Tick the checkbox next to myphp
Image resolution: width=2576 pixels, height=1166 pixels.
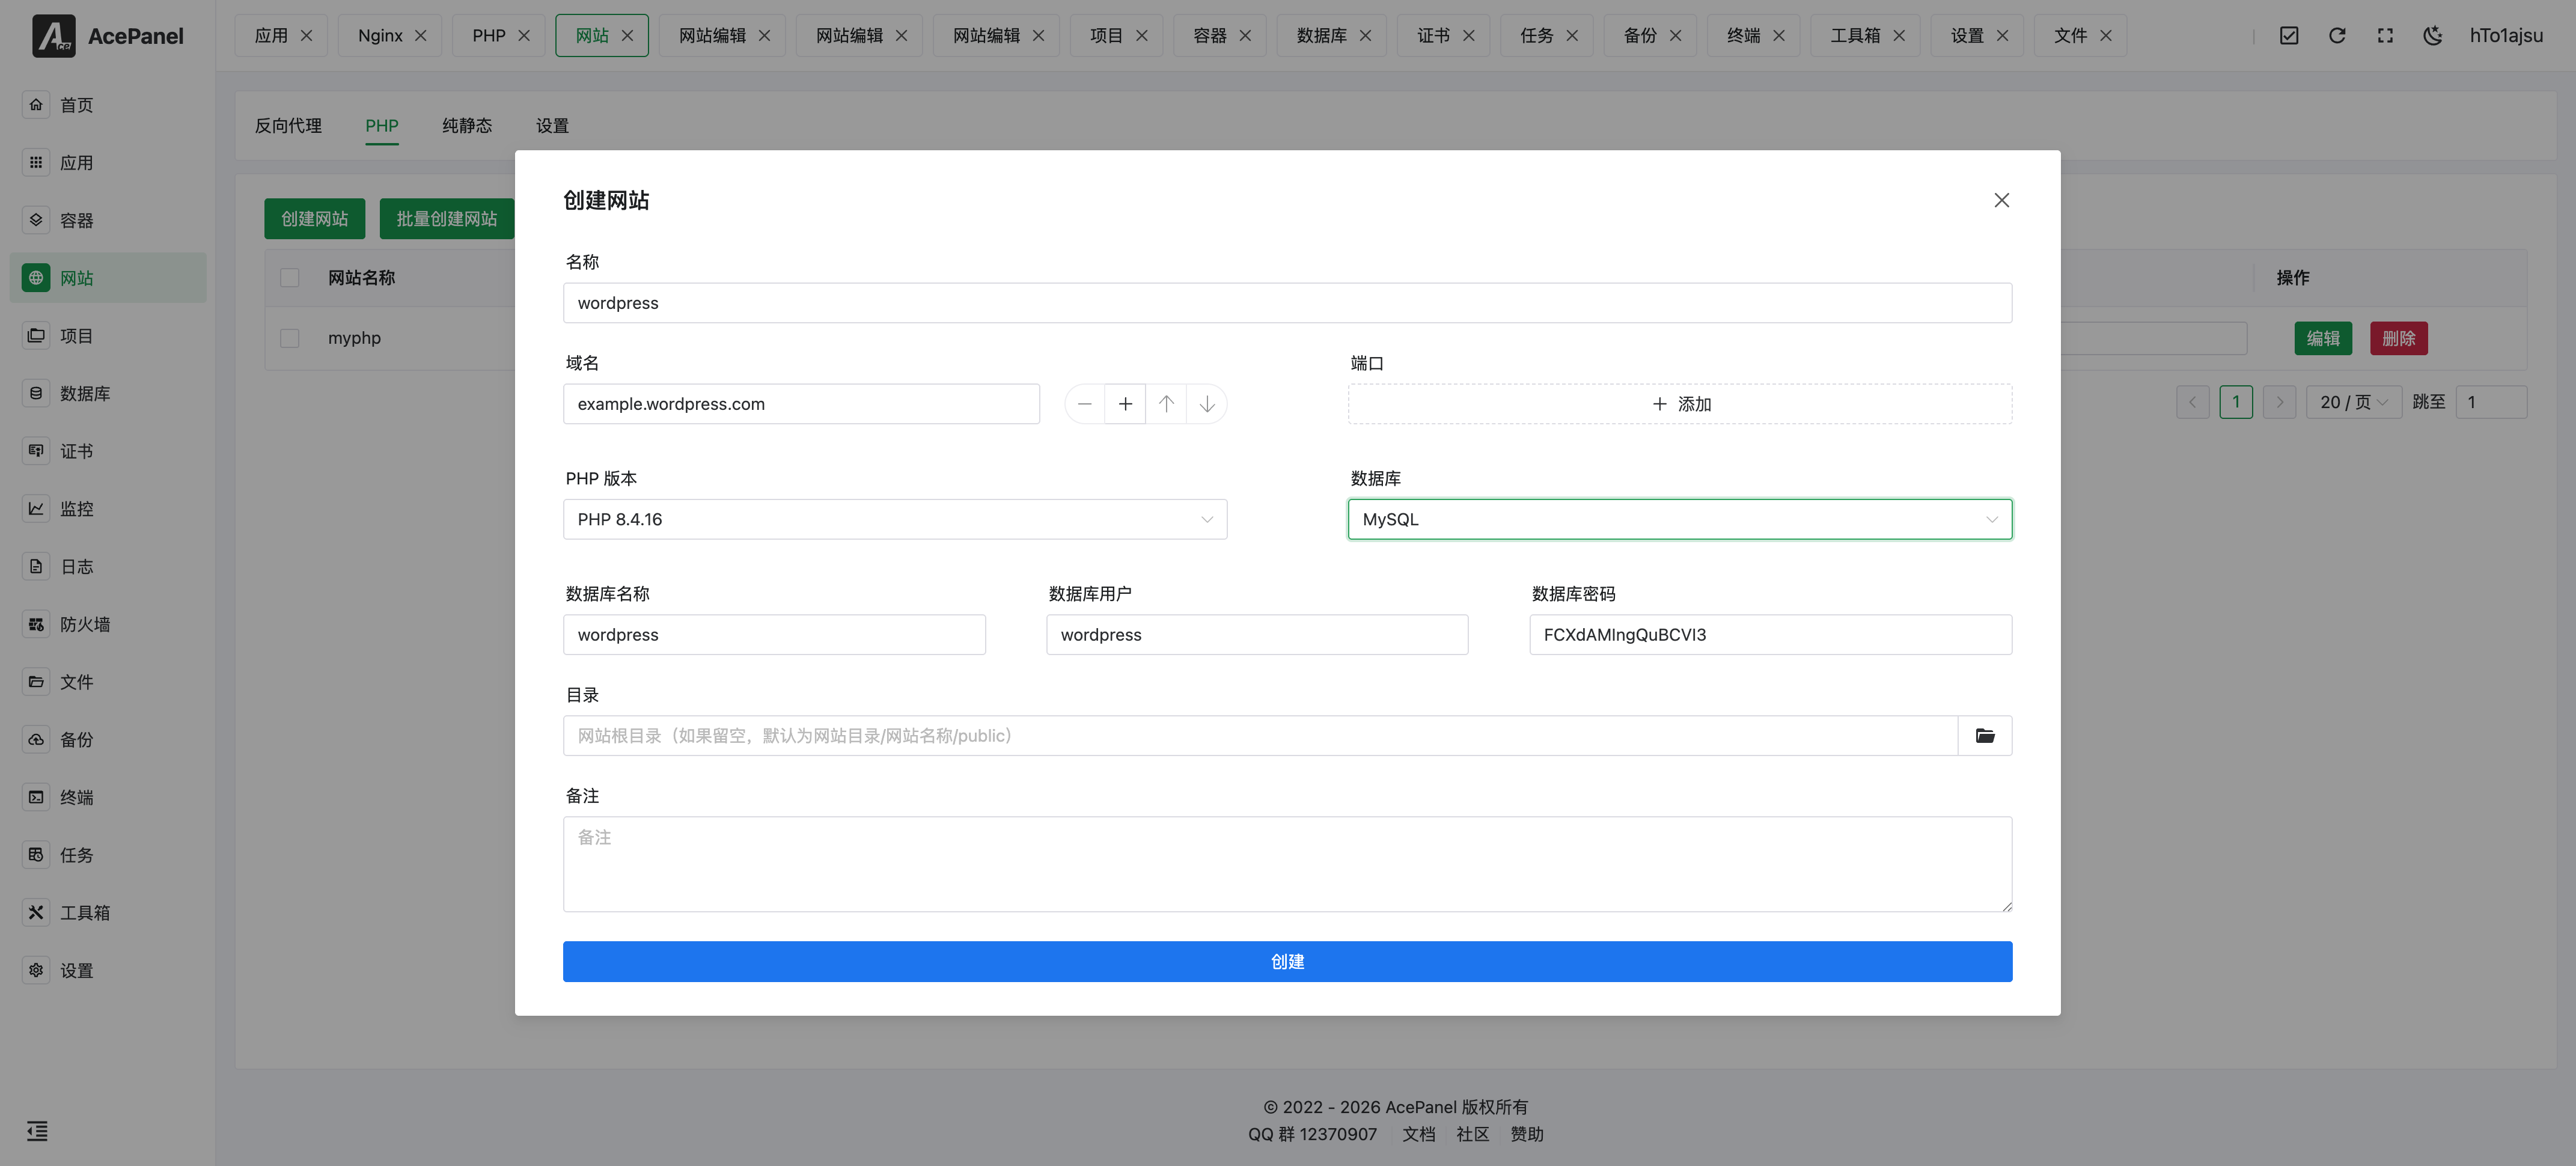(x=290, y=338)
